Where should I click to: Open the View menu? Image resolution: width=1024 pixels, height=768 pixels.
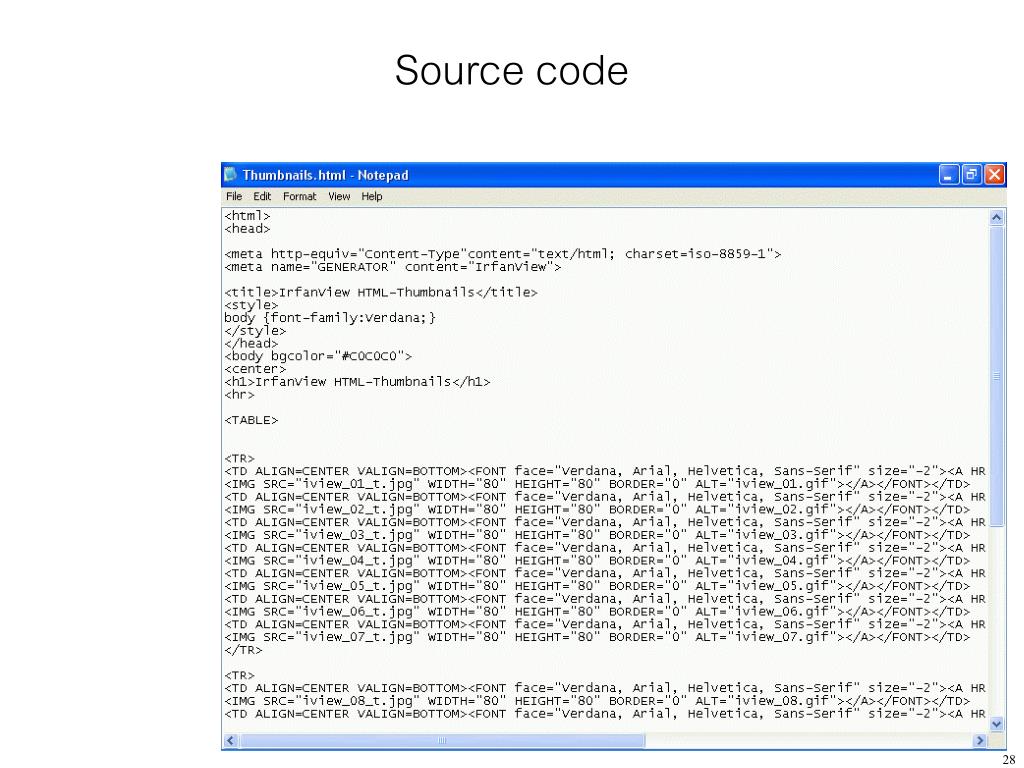[x=339, y=197]
